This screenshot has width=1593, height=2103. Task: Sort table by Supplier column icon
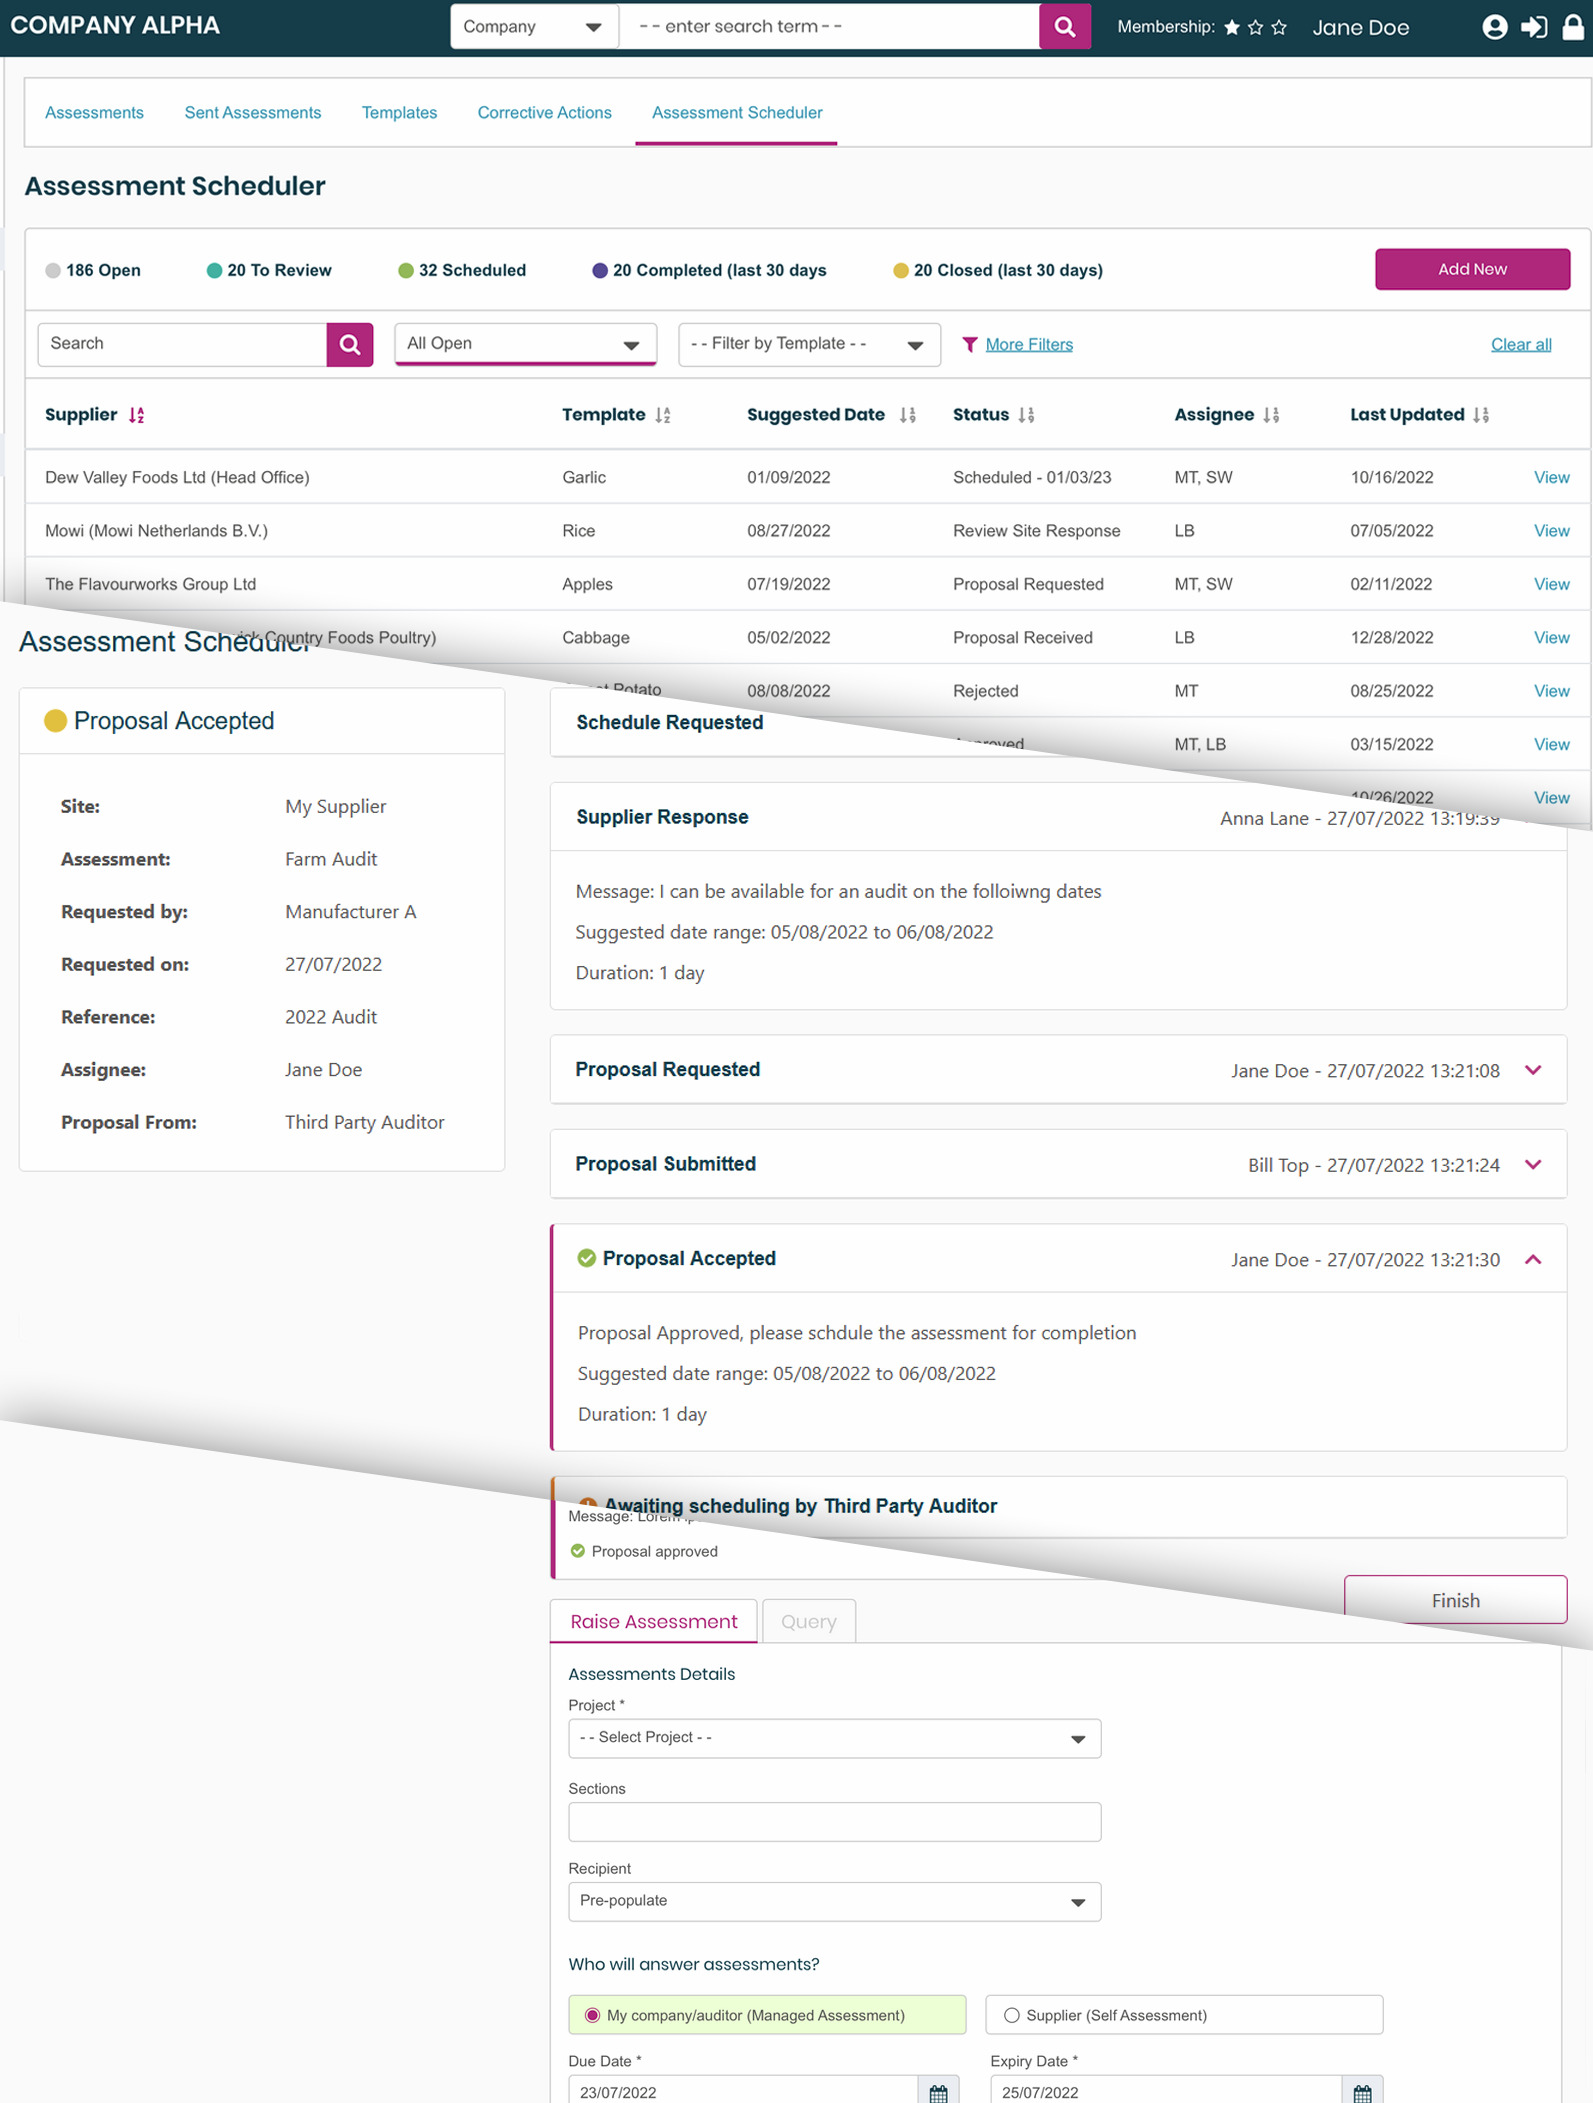coord(137,415)
